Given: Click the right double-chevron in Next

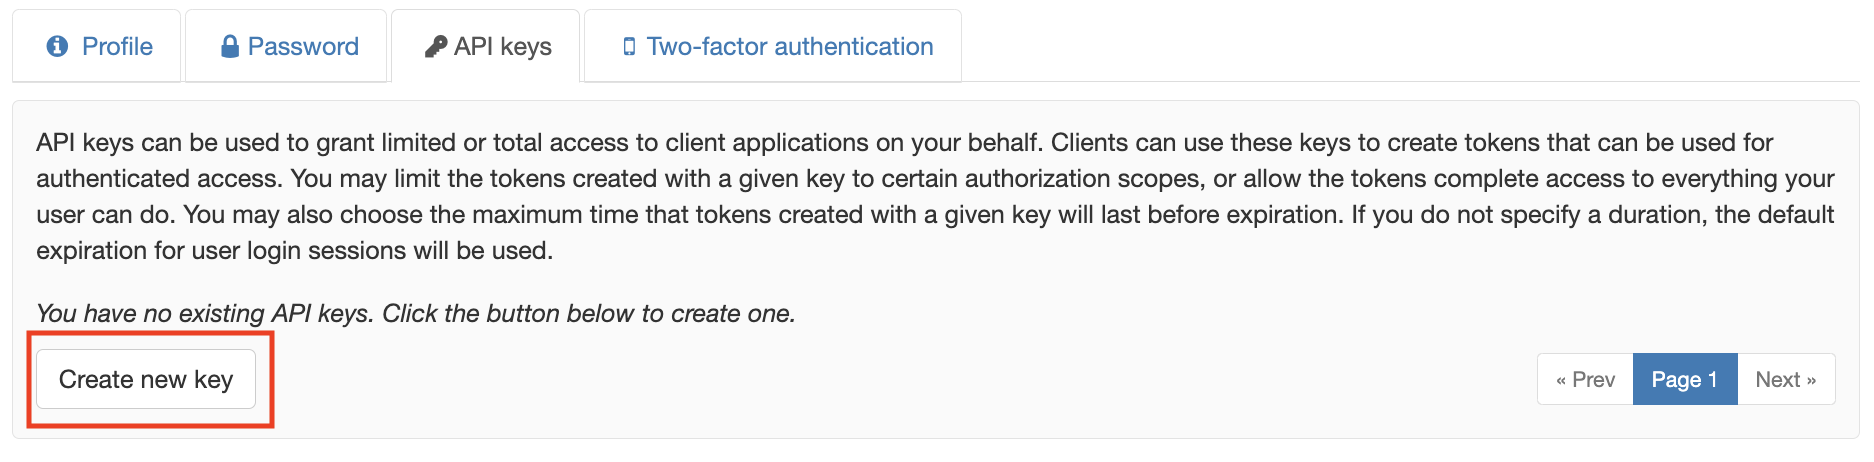Looking at the screenshot, I should [1811, 380].
